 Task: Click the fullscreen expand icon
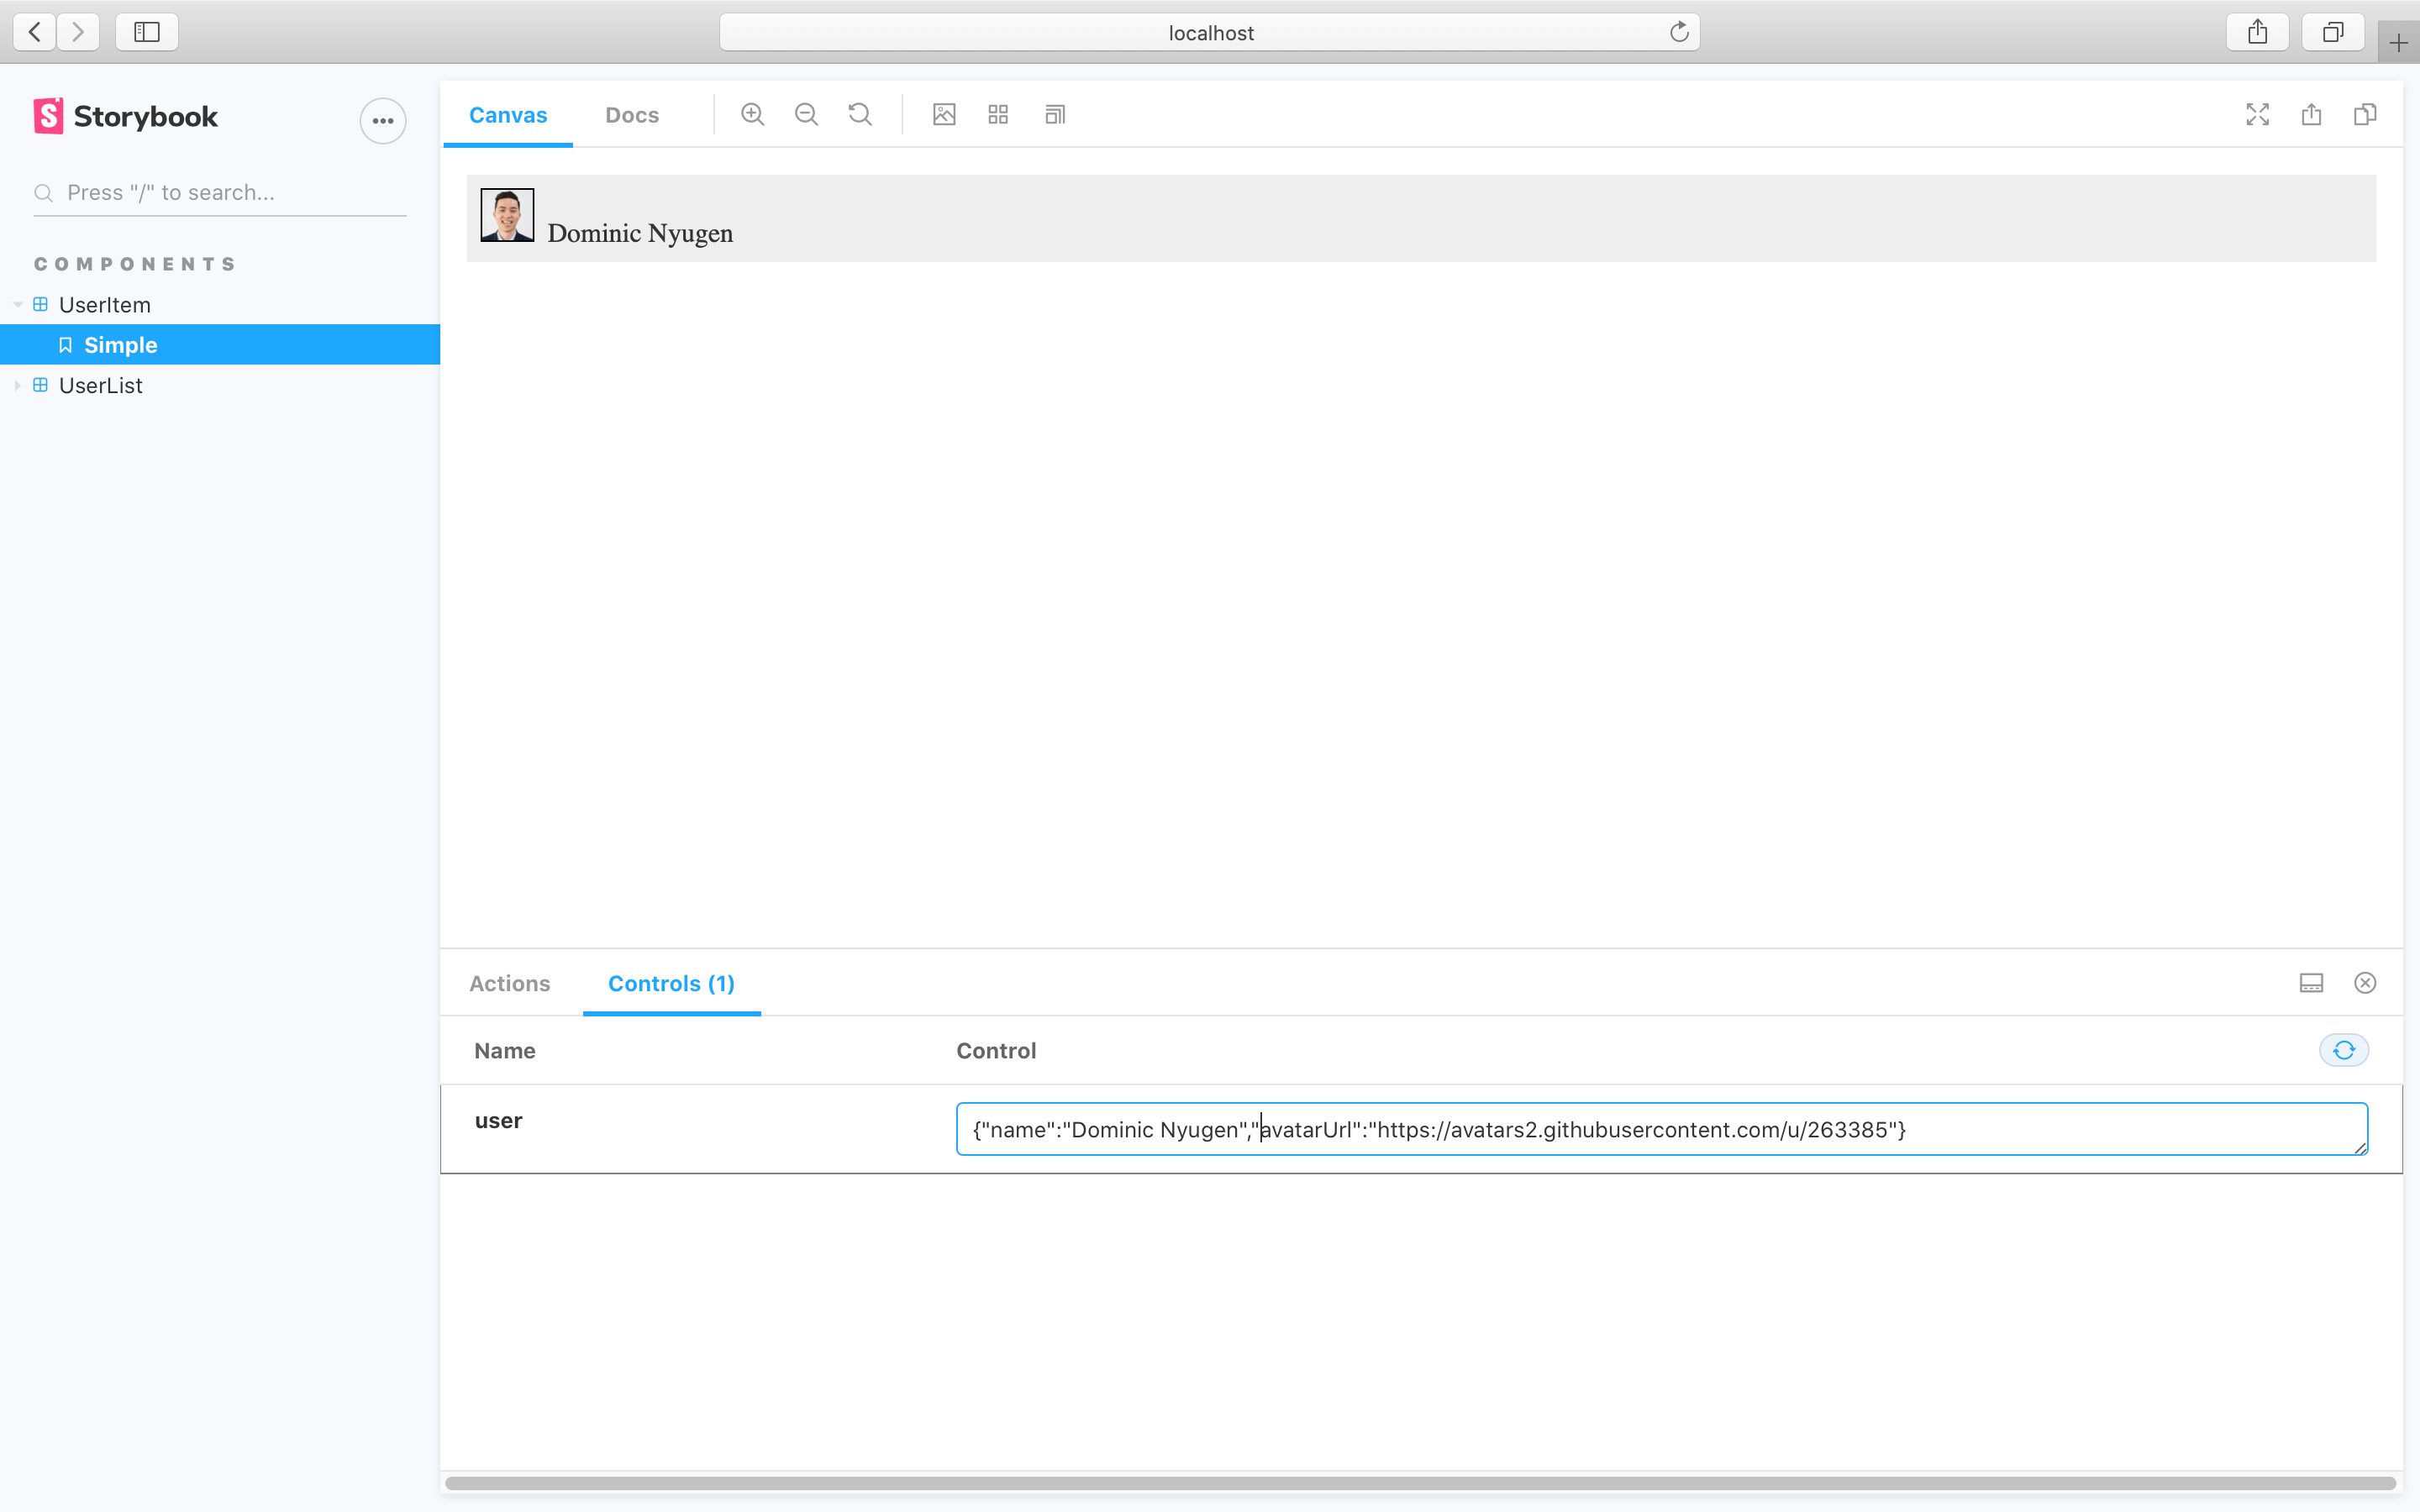[x=2258, y=115]
